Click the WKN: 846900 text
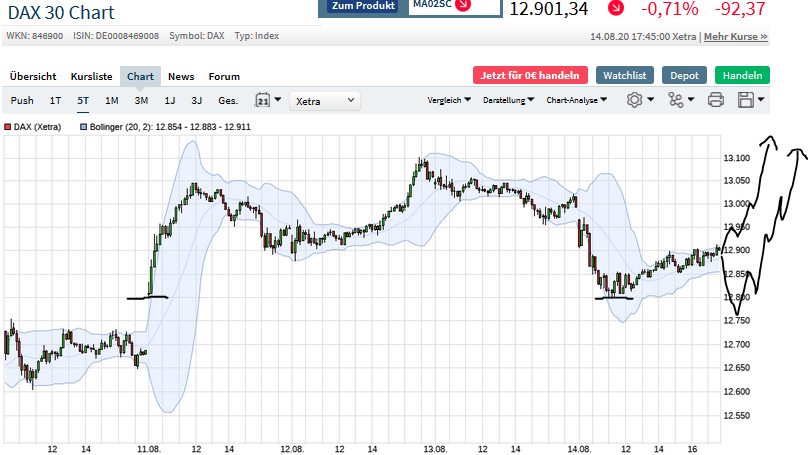The image size is (808, 455). point(35,36)
